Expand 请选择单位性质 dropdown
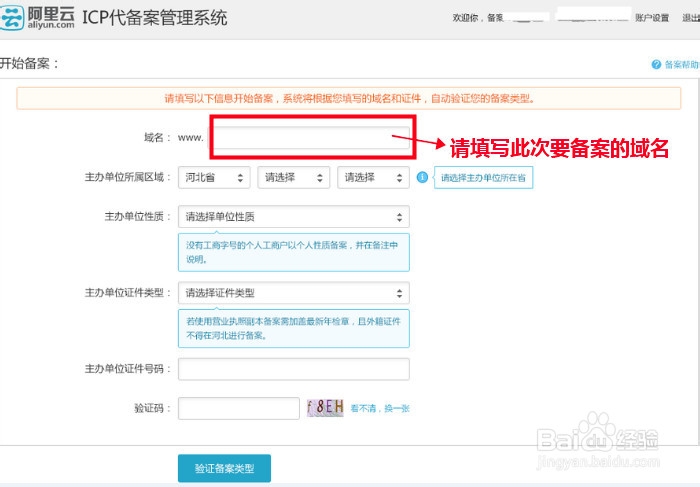Viewport: 700px width, 487px height. tap(294, 217)
